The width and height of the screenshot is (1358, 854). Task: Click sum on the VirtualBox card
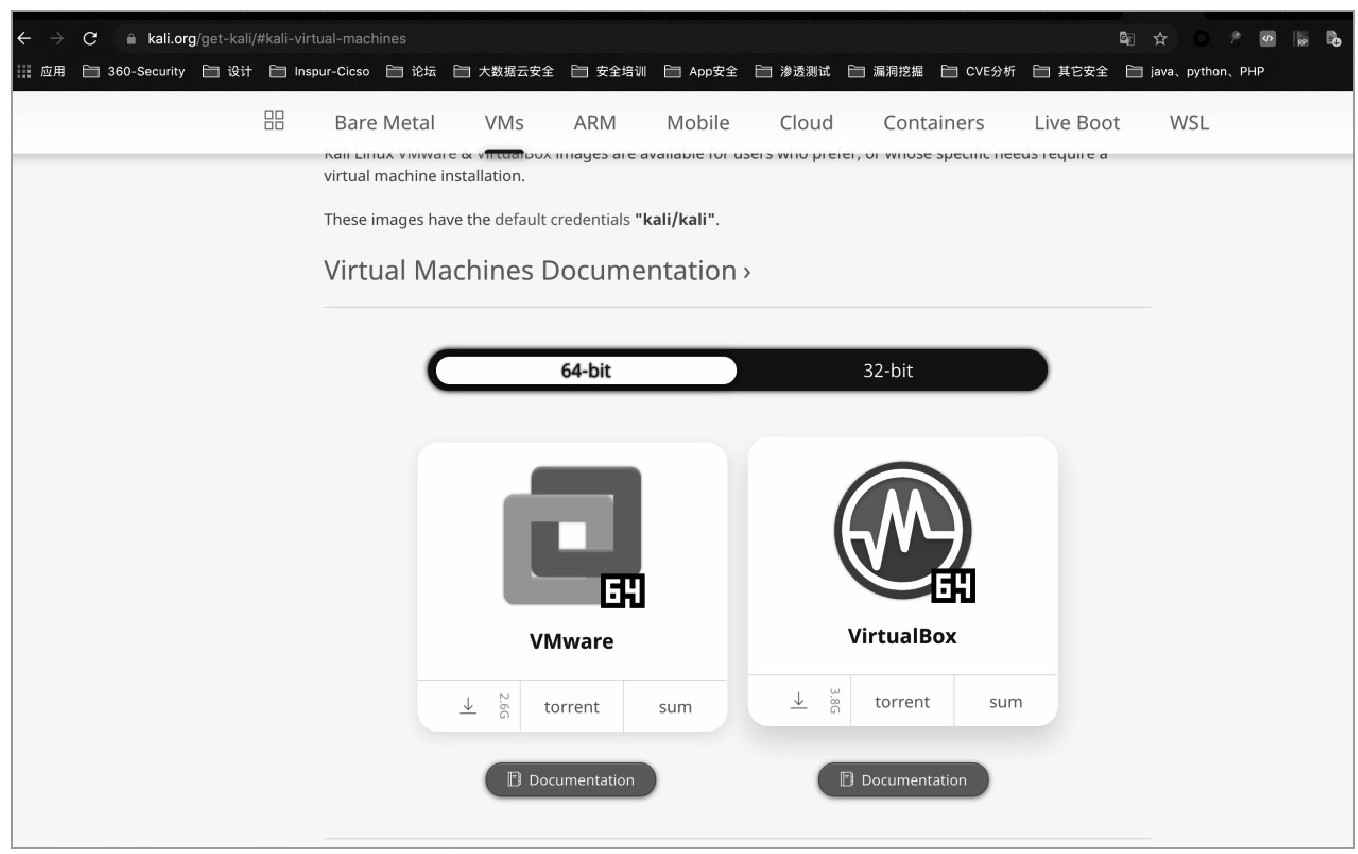coord(1006,702)
